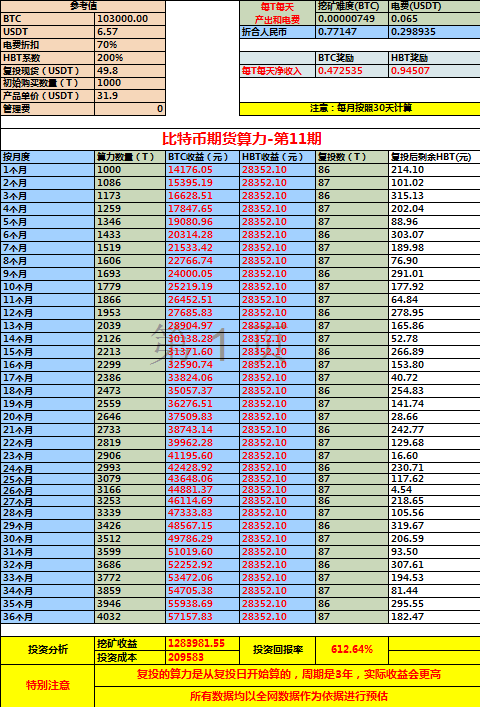Select the HBT收益（元） column header
The width and height of the screenshot is (480, 707).
click(x=277, y=157)
